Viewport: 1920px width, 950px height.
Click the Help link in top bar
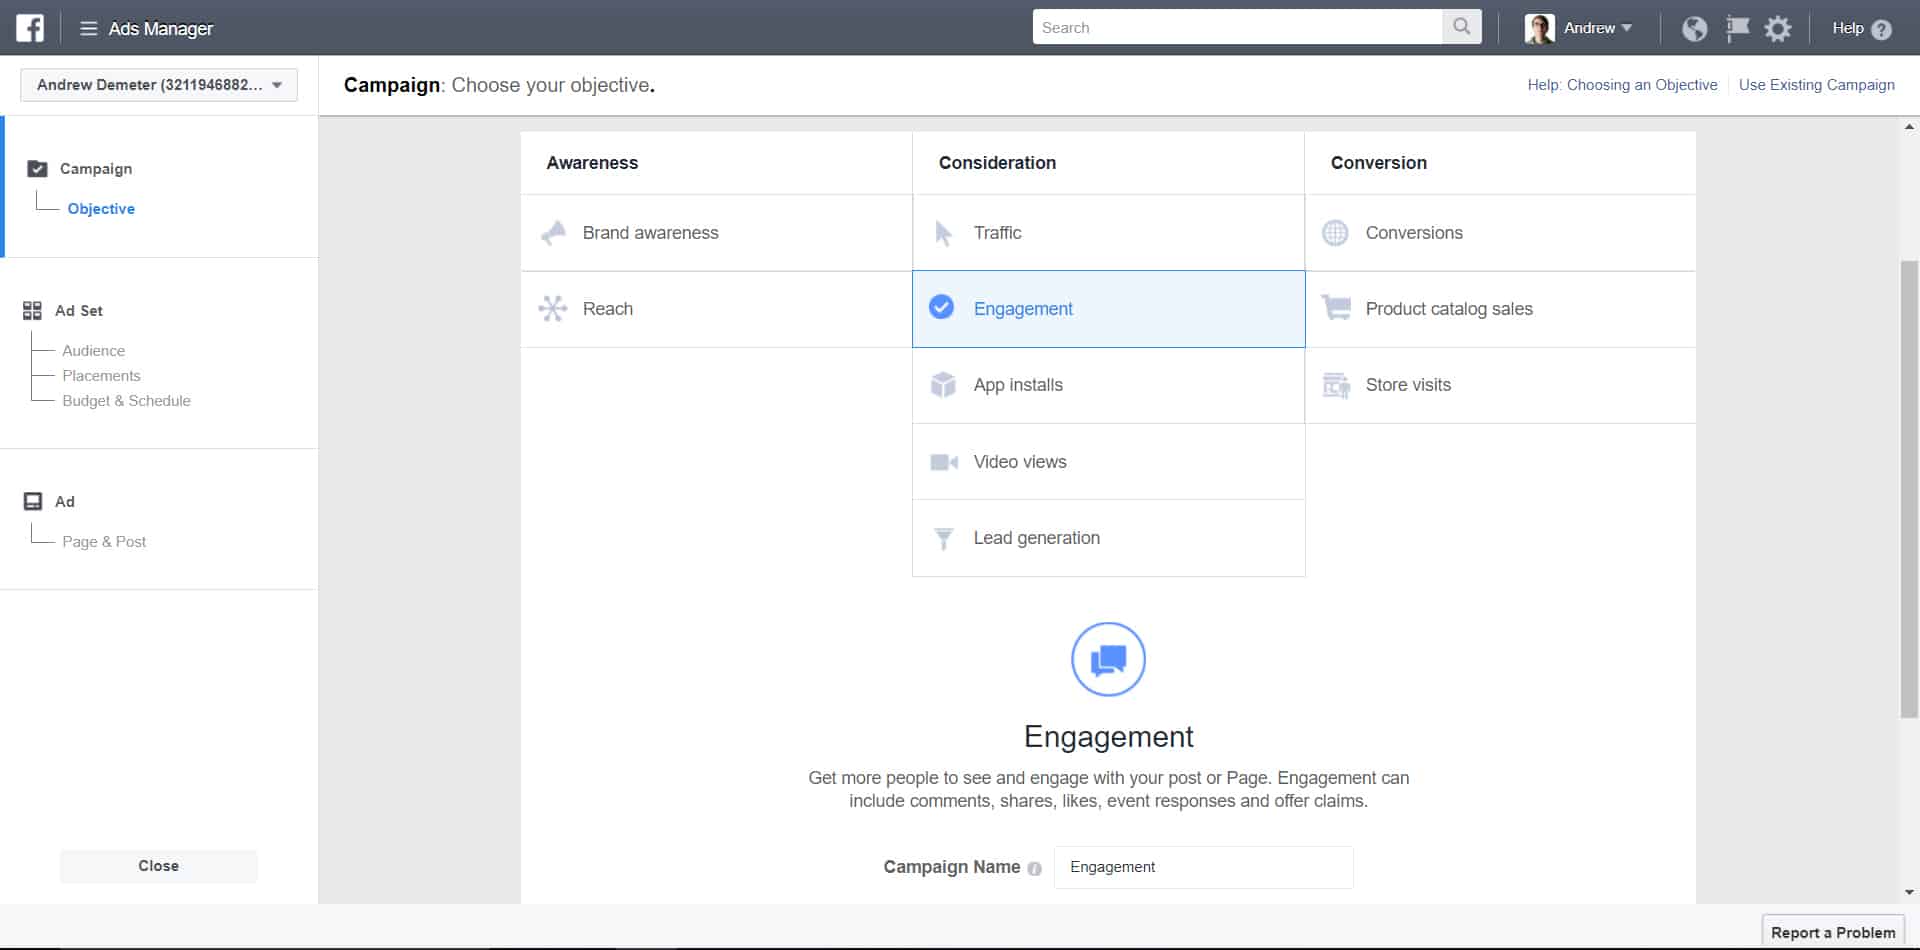click(1847, 28)
